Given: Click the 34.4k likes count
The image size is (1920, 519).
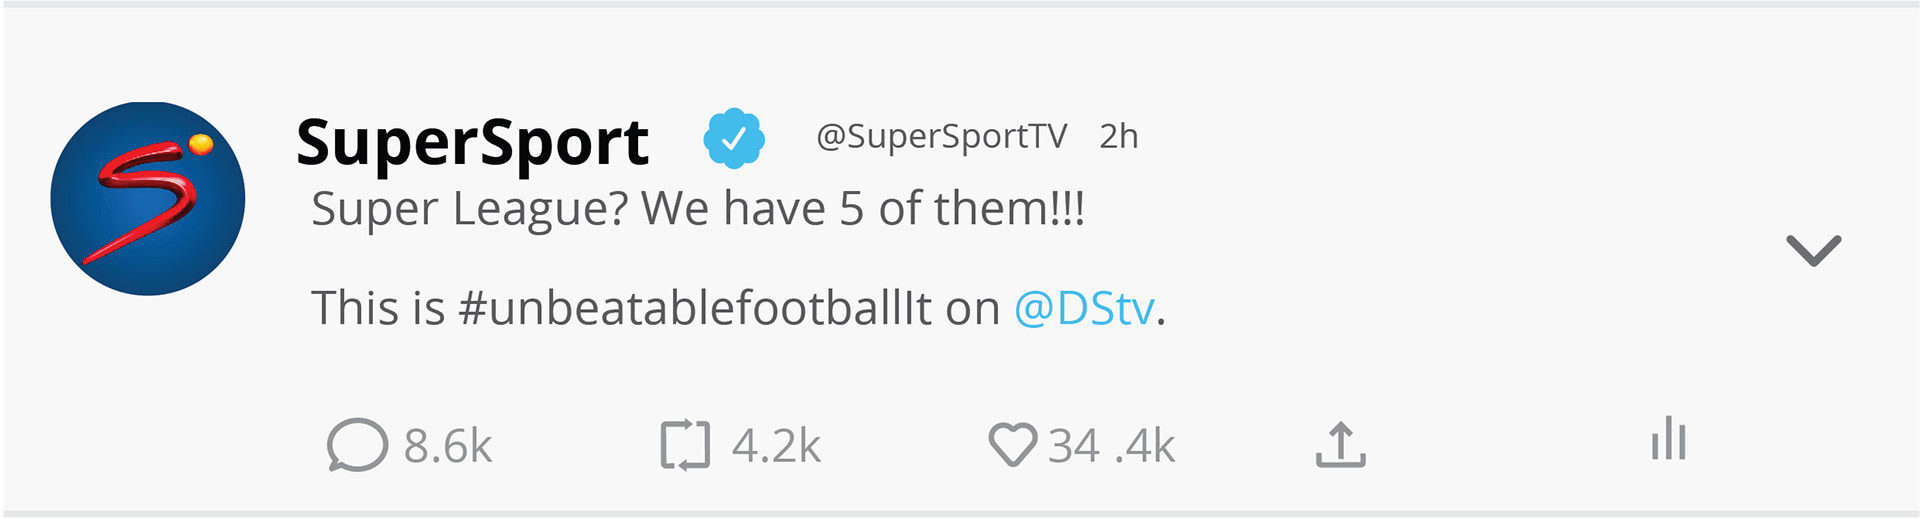Looking at the screenshot, I should tap(1111, 446).
